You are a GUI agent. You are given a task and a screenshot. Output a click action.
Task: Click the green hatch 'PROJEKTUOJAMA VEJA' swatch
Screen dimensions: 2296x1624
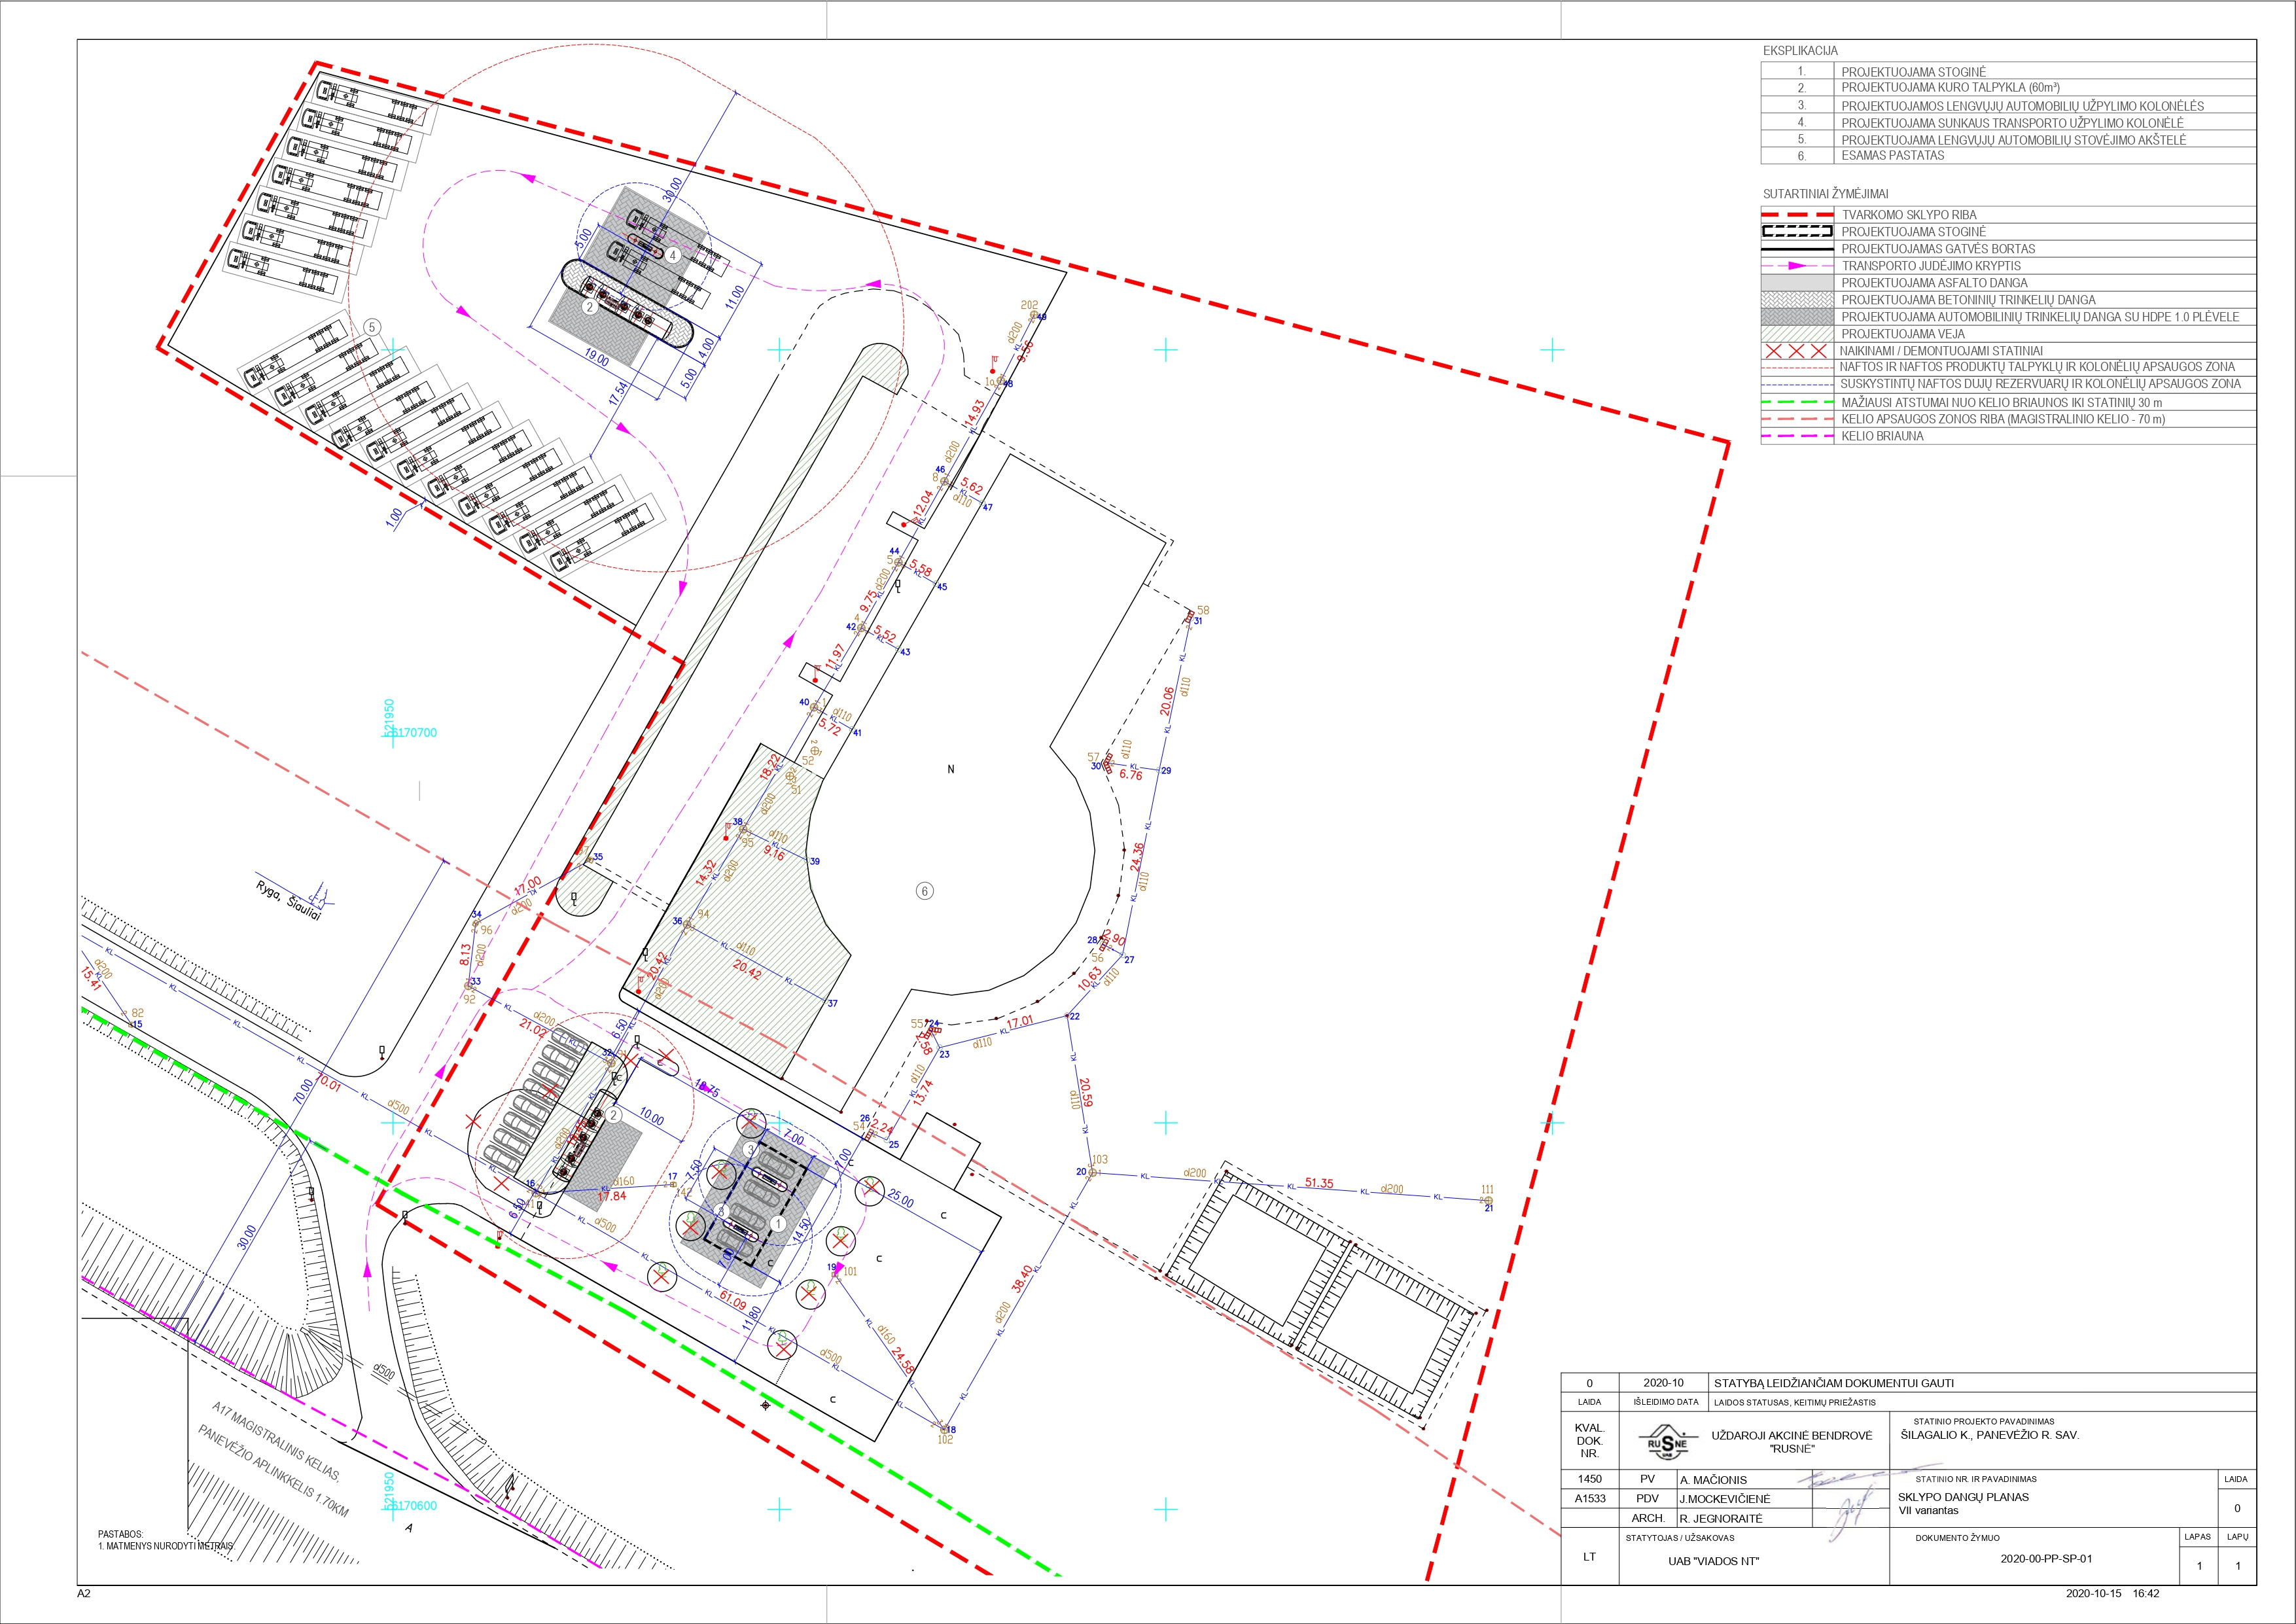point(1797,334)
